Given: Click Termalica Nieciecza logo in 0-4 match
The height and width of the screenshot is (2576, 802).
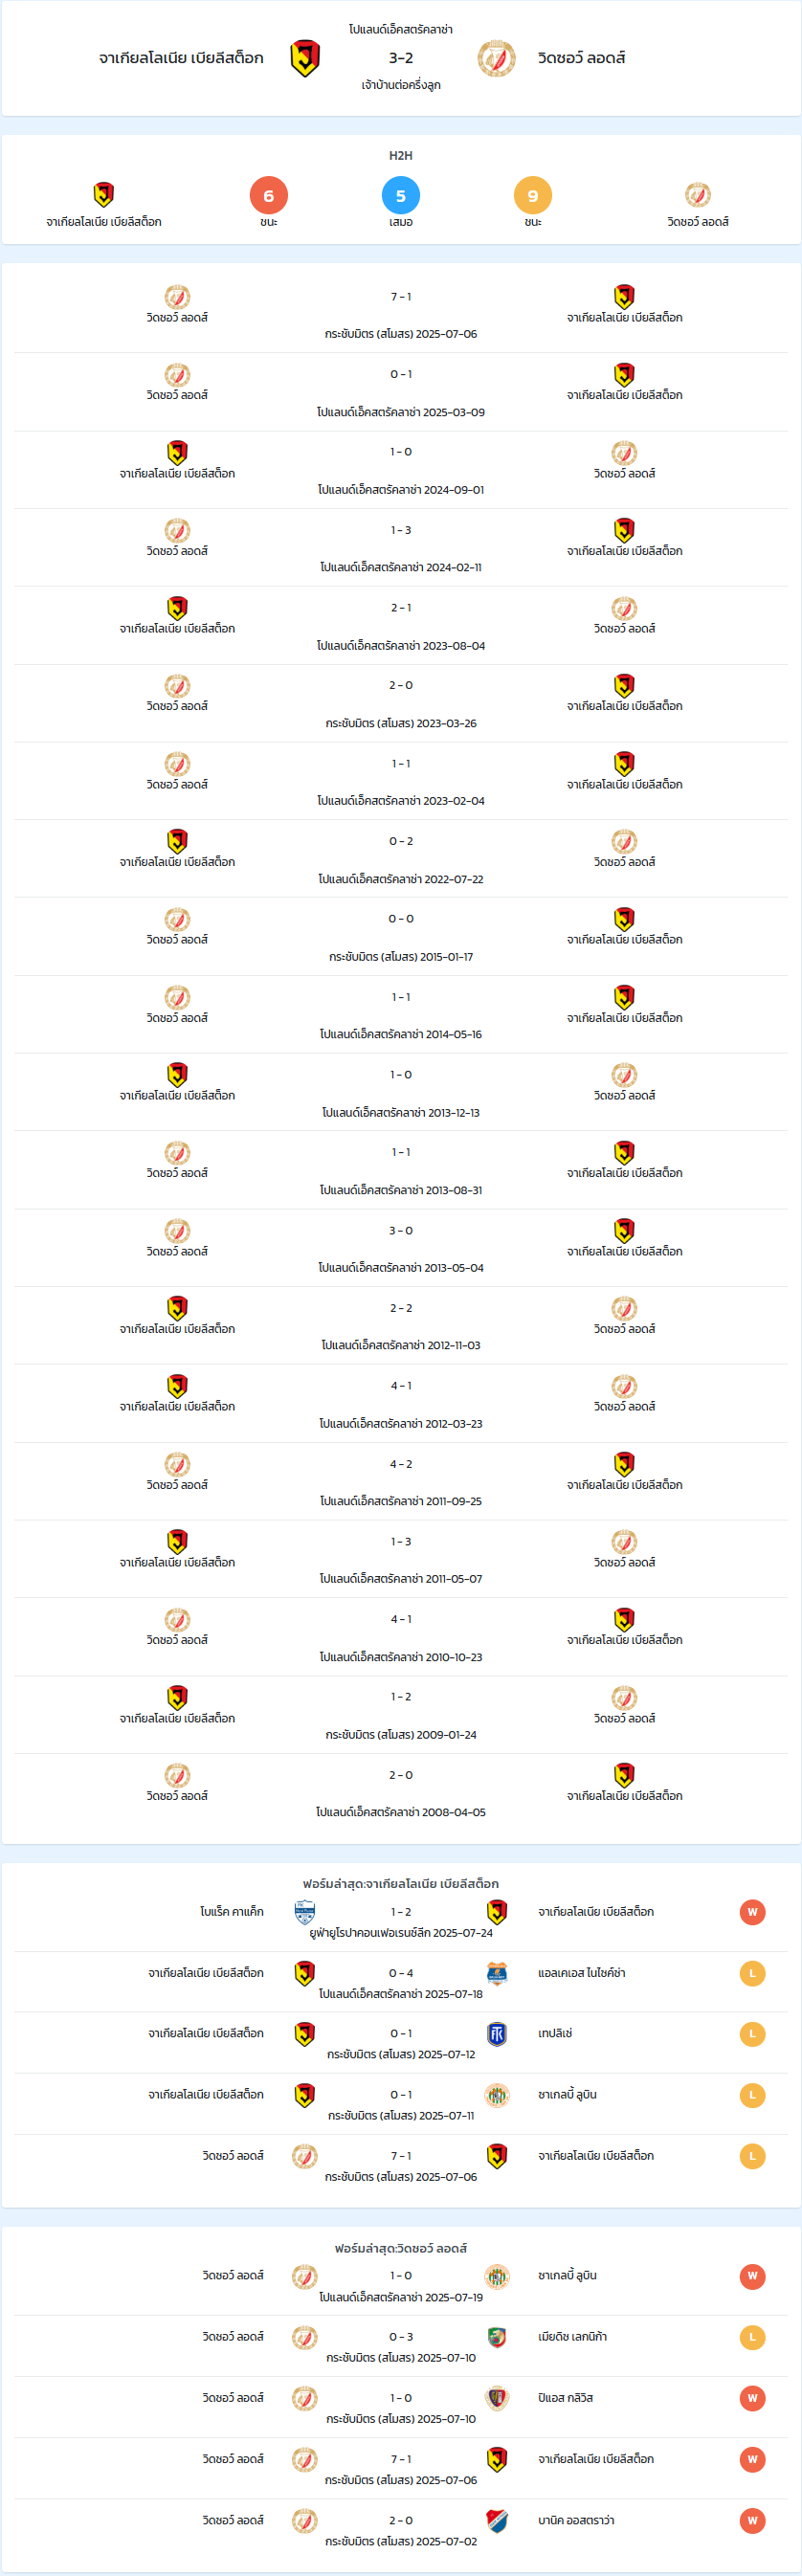Looking at the screenshot, I should tap(496, 1972).
